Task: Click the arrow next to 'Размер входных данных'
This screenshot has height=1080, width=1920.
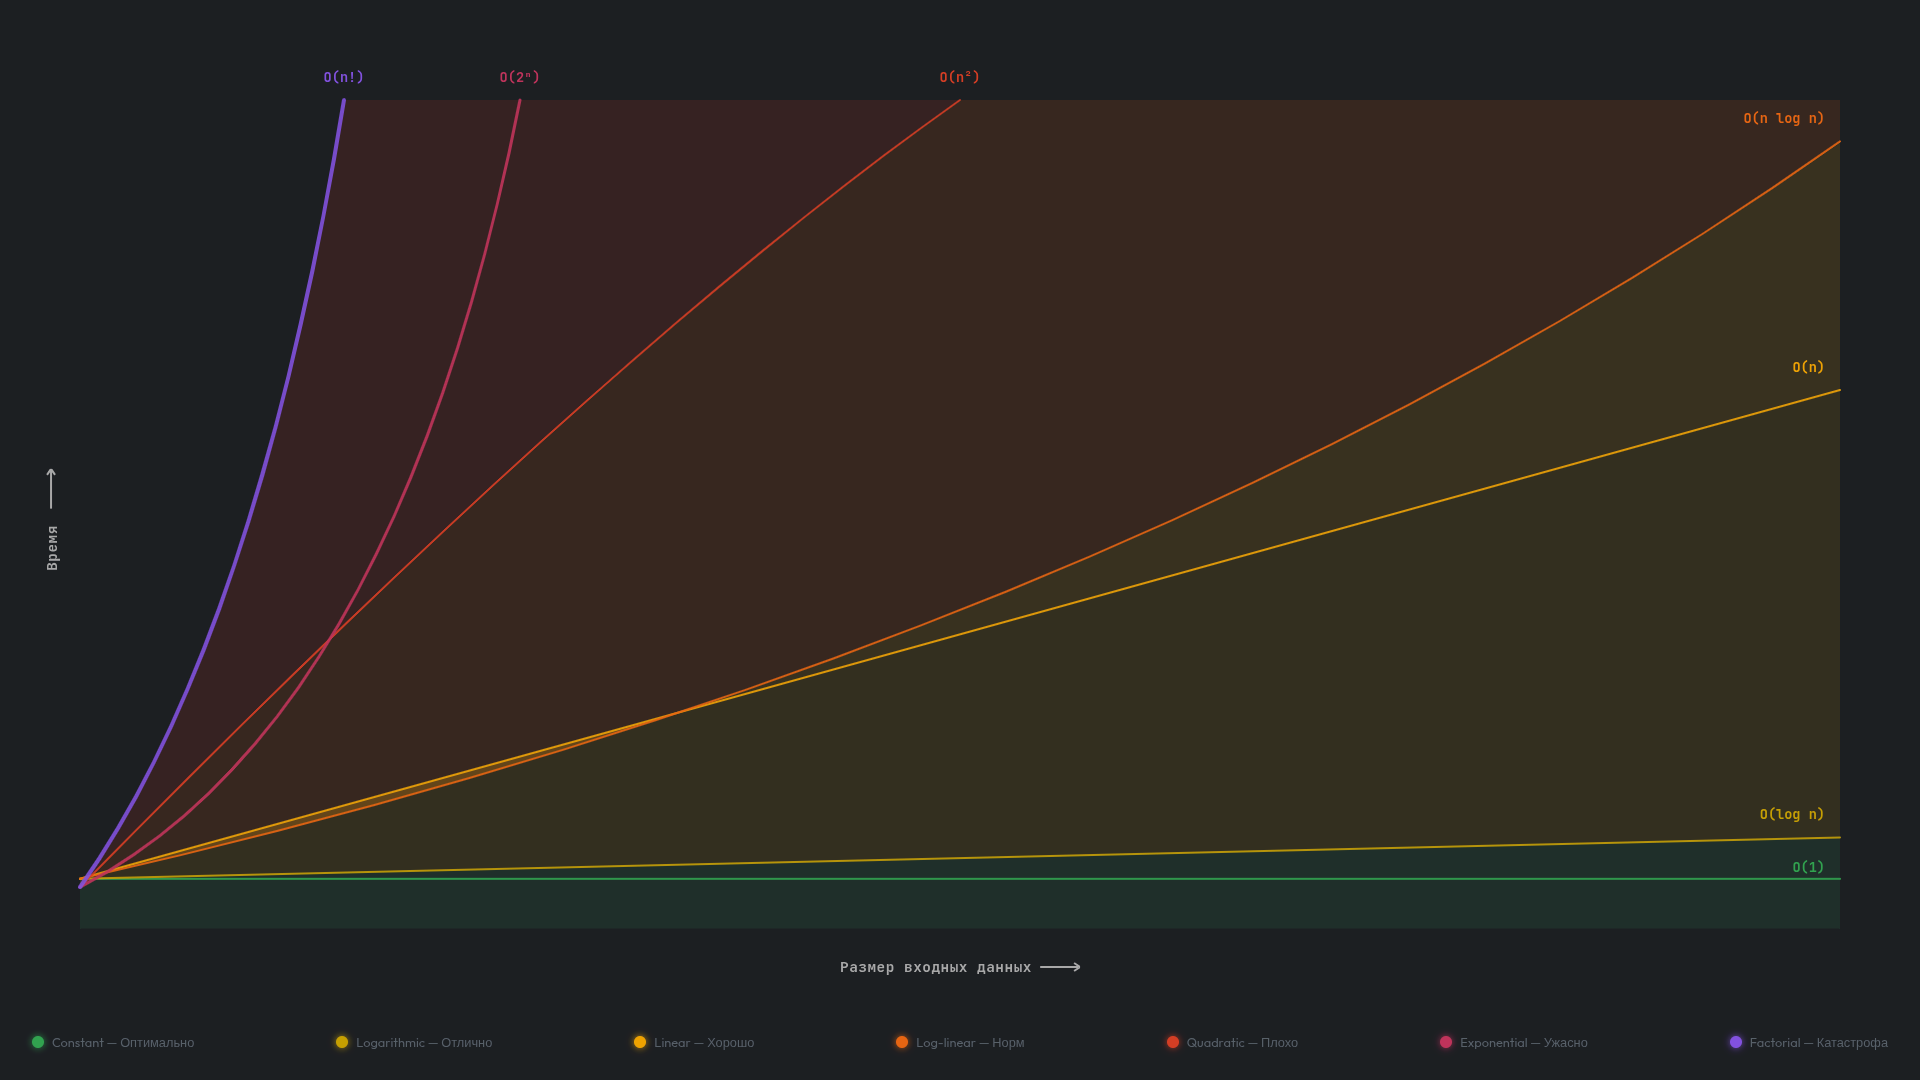Action: (1060, 967)
